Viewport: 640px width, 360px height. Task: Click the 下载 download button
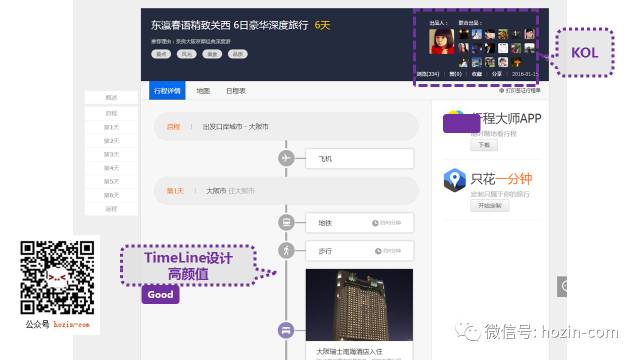tap(484, 145)
